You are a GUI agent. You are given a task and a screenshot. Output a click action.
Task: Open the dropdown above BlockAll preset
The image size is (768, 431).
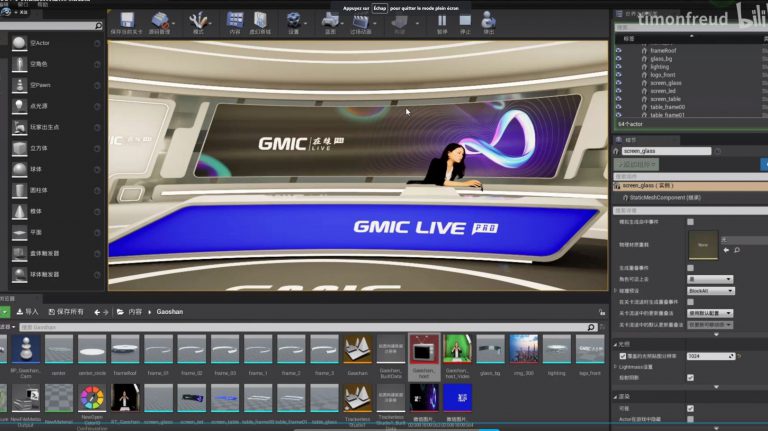(x=710, y=279)
